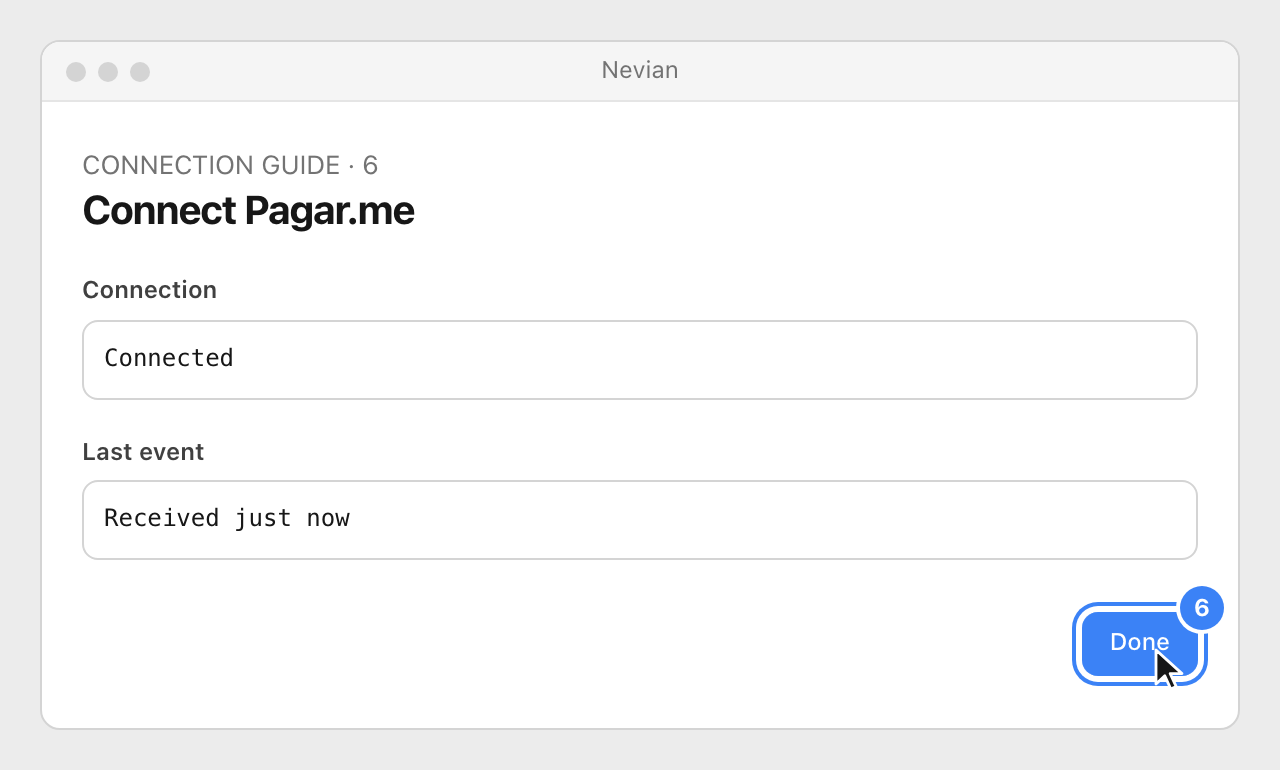Focus the Last event field
1280x770 pixels.
tap(640, 520)
